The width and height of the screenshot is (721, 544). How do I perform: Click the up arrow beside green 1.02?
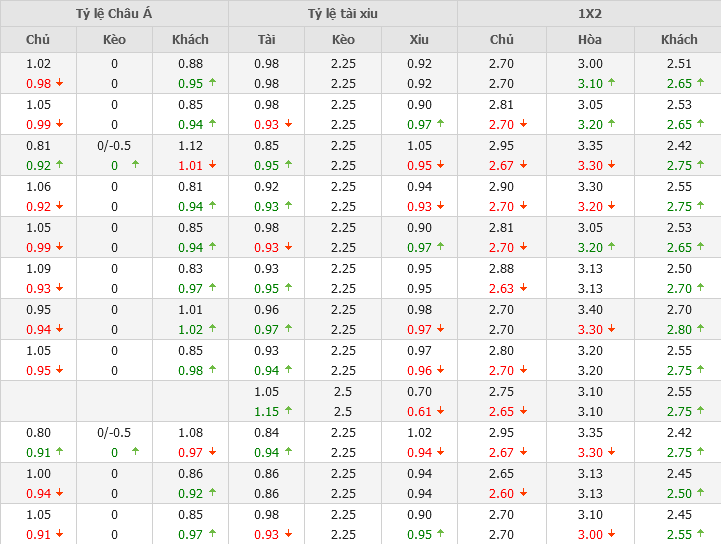(212, 329)
